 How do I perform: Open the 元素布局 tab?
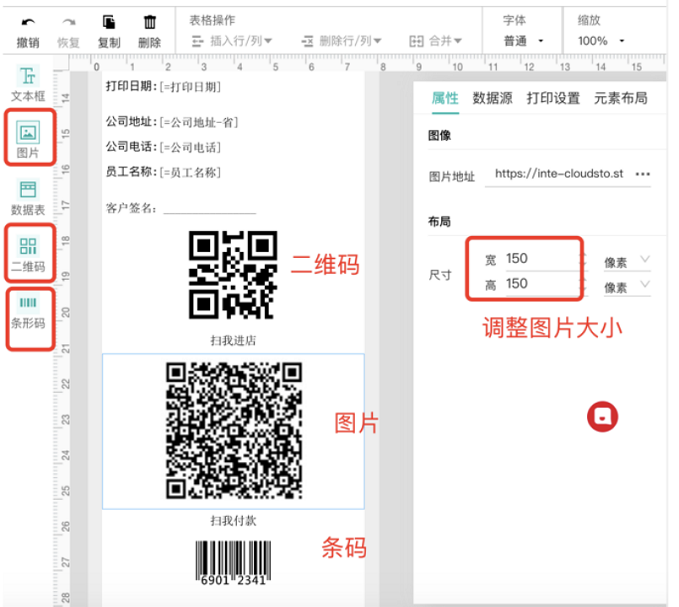[620, 98]
